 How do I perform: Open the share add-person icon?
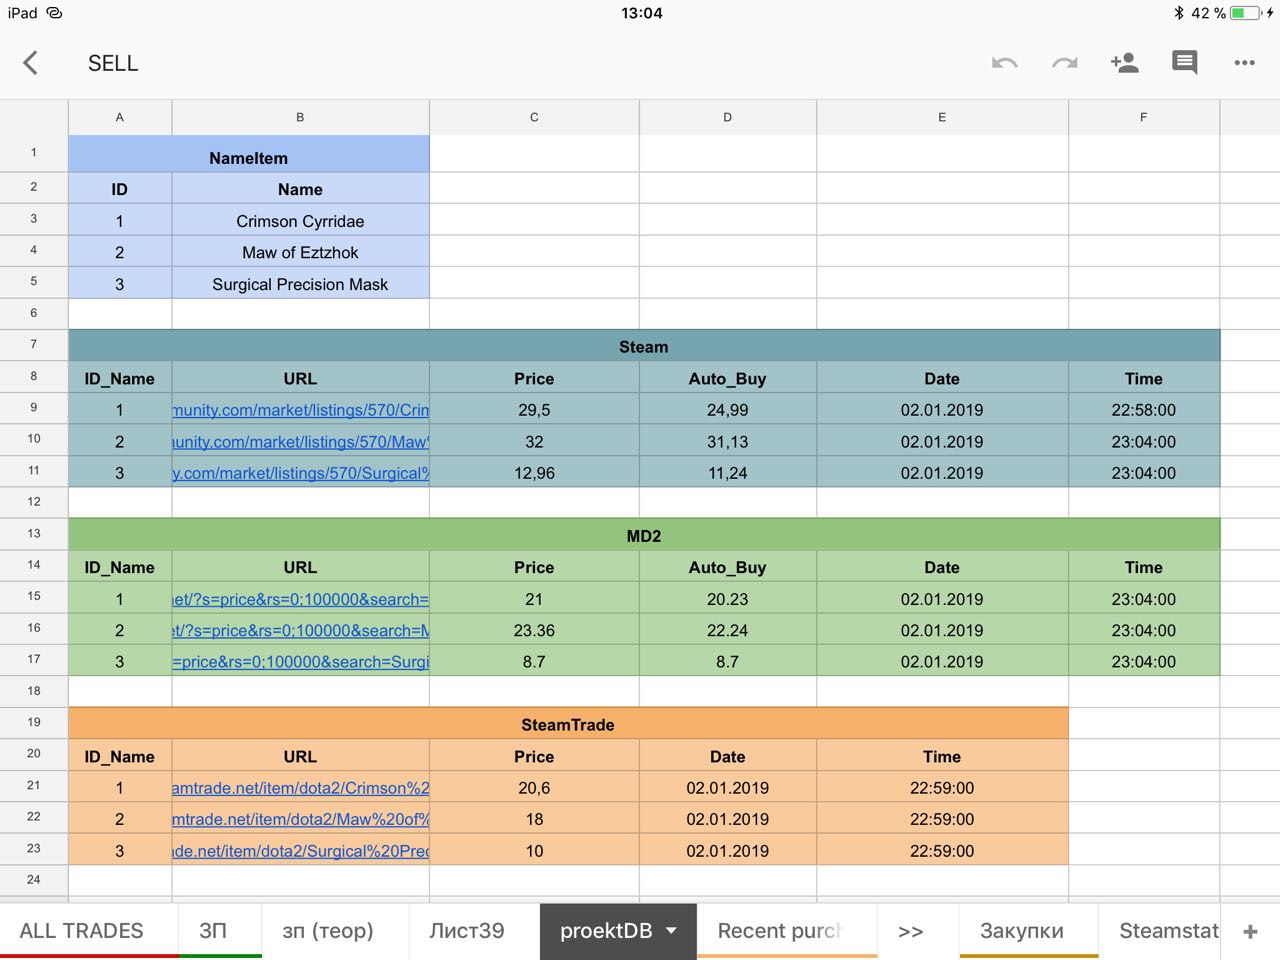[x=1124, y=63]
